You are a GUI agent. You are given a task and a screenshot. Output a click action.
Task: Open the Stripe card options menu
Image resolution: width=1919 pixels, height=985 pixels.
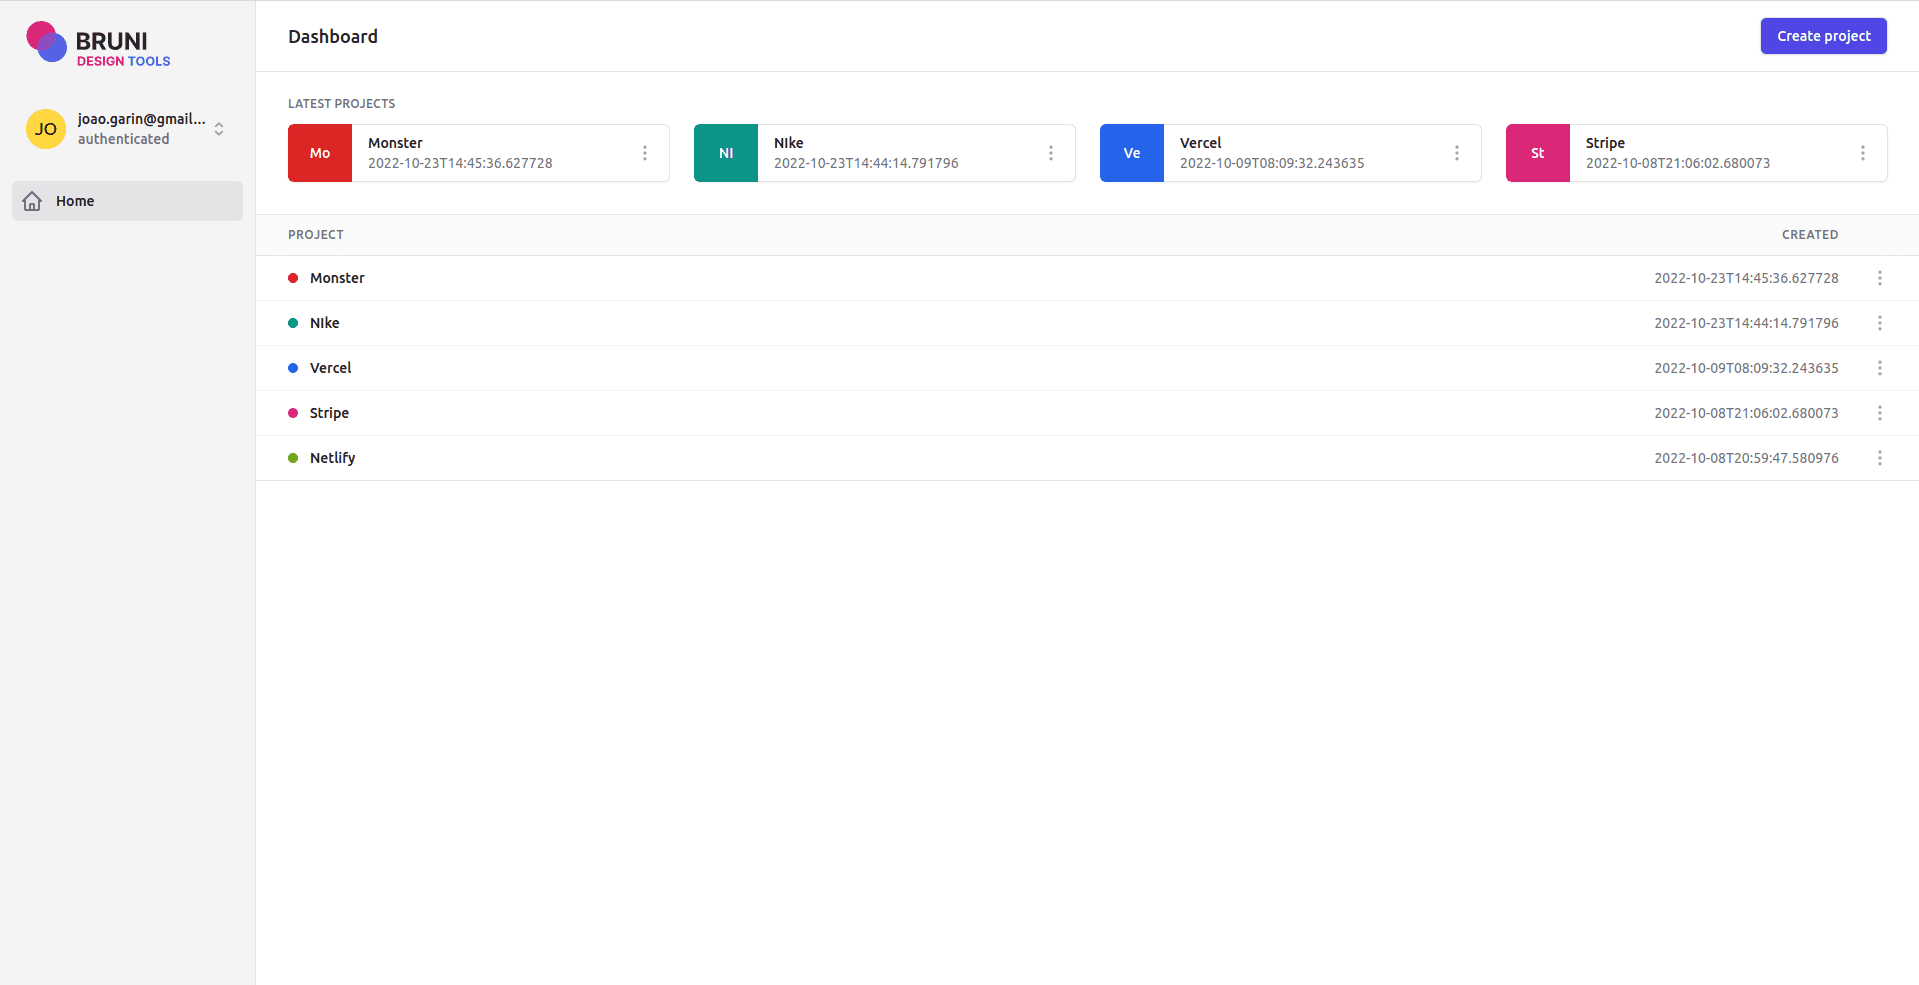coord(1863,153)
